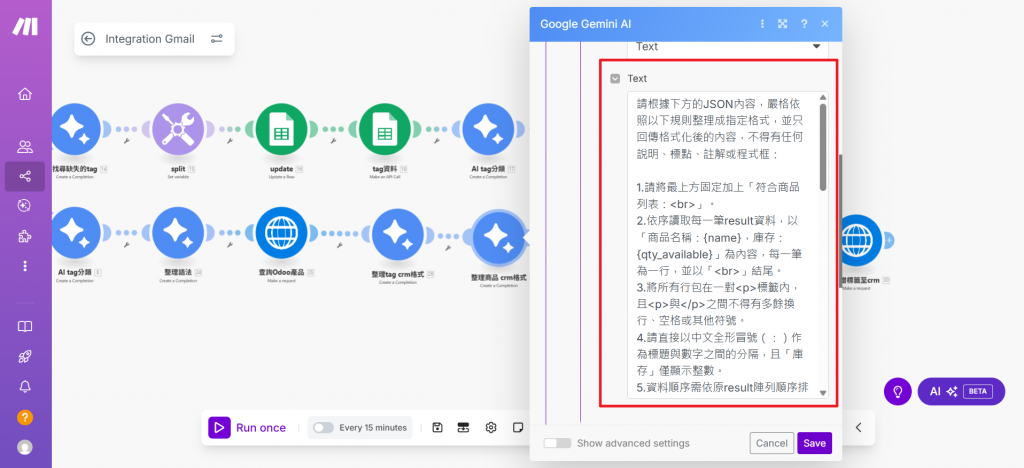Open scenario settings gear icon
Image resolution: width=1024 pixels, height=468 pixels.
(491, 428)
